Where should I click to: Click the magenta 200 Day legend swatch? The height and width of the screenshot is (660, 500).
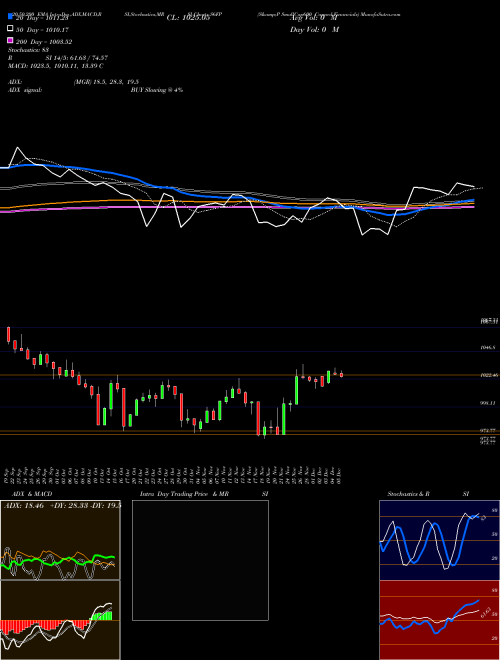point(11,40)
